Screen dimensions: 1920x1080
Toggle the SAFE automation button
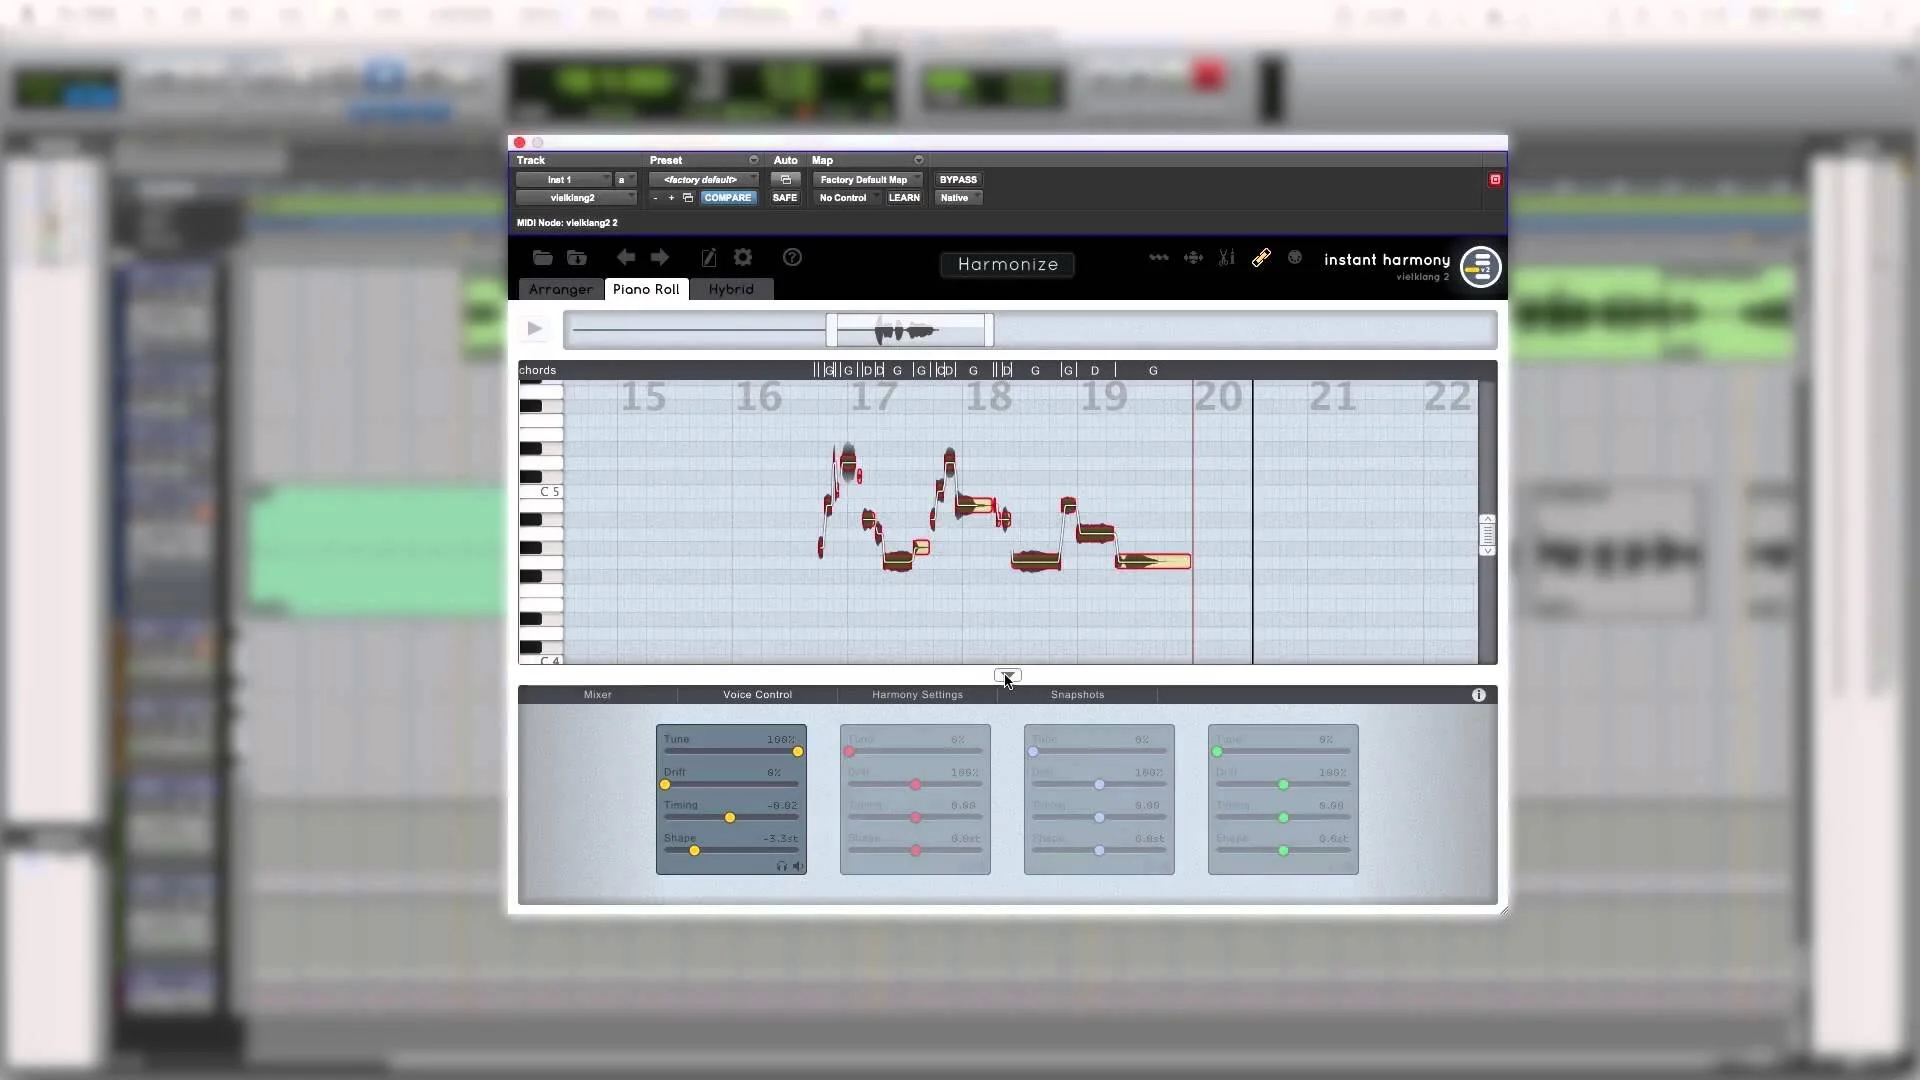click(x=785, y=198)
